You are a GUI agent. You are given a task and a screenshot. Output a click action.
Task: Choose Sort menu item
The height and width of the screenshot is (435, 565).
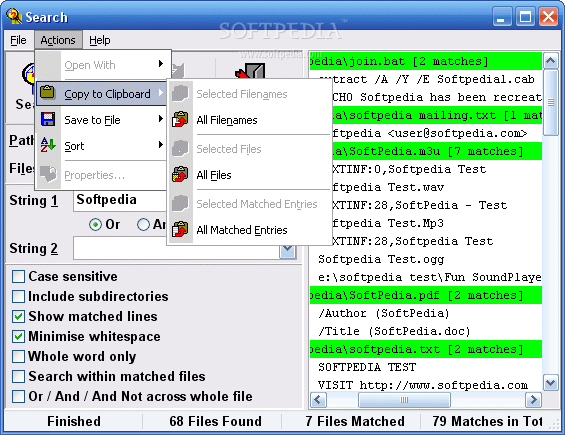[101, 146]
